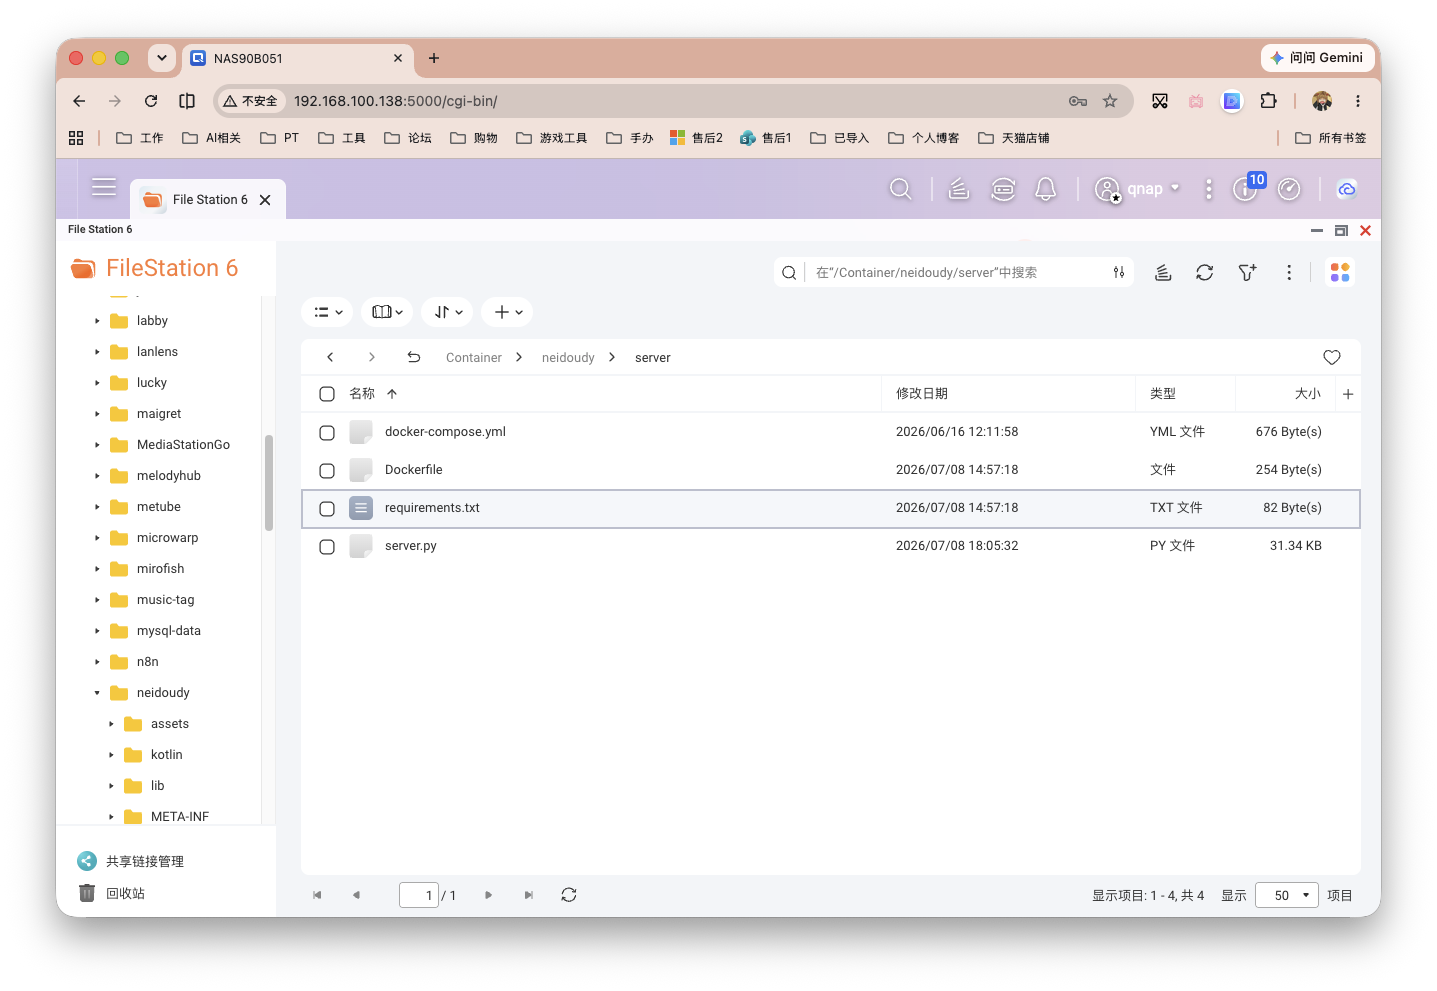Open the 50 items per page dropdown
Viewport: 1437px width, 991px height.
[x=1287, y=895]
